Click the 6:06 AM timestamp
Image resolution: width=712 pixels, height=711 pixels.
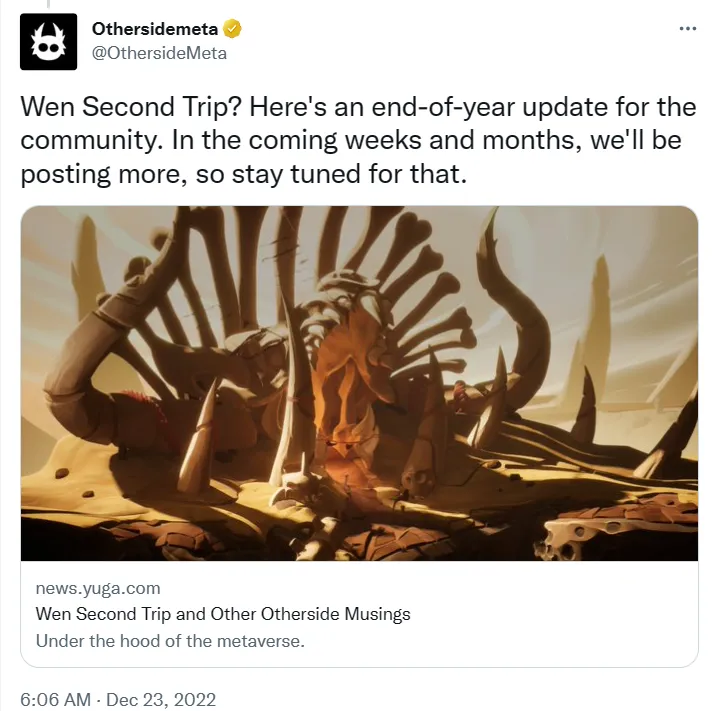point(55,699)
